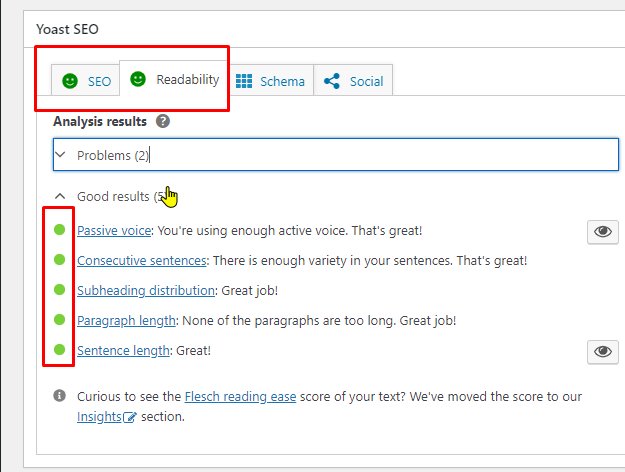This screenshot has height=472, width=625.
Task: Follow the Flesch reading ease link
Action: (x=243, y=396)
